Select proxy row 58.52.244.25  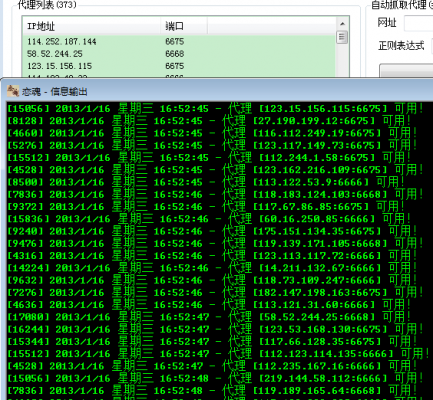(179, 54)
